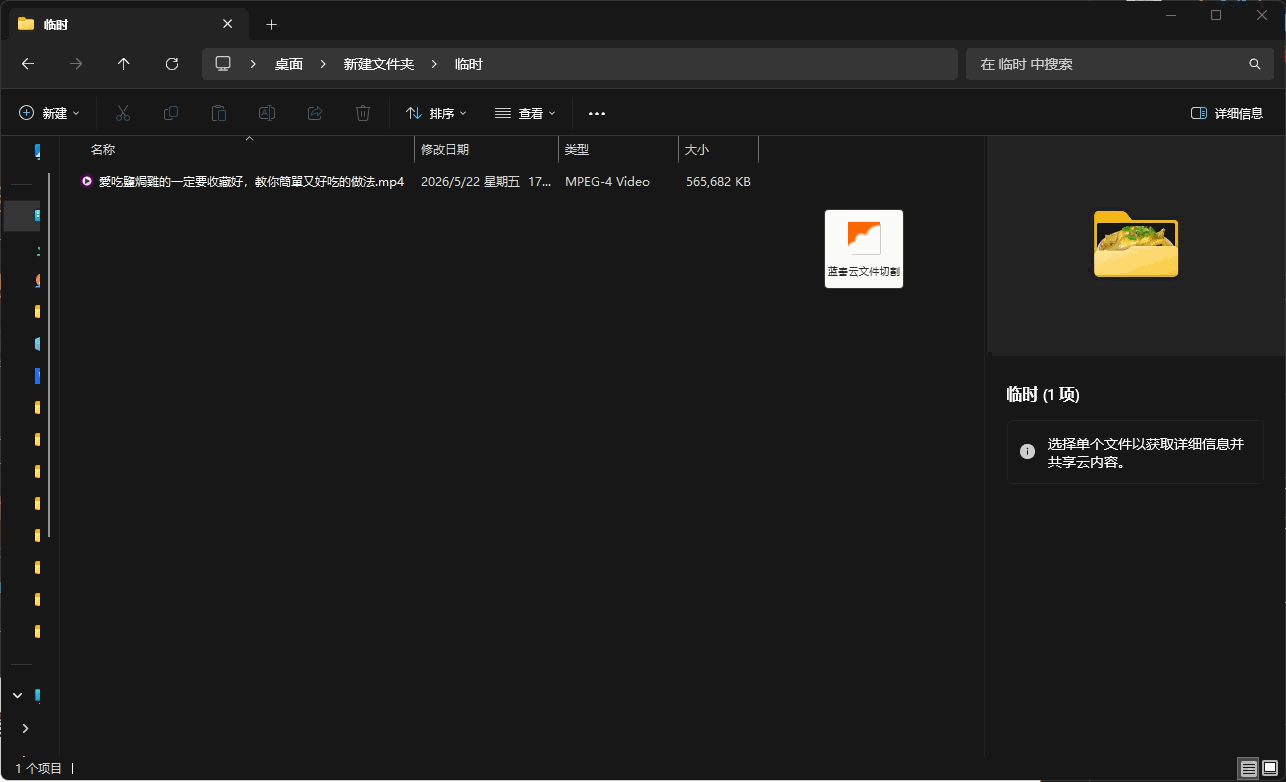Open the 查看 view dropdown
The image size is (1286, 782).
pyautogui.click(x=525, y=113)
